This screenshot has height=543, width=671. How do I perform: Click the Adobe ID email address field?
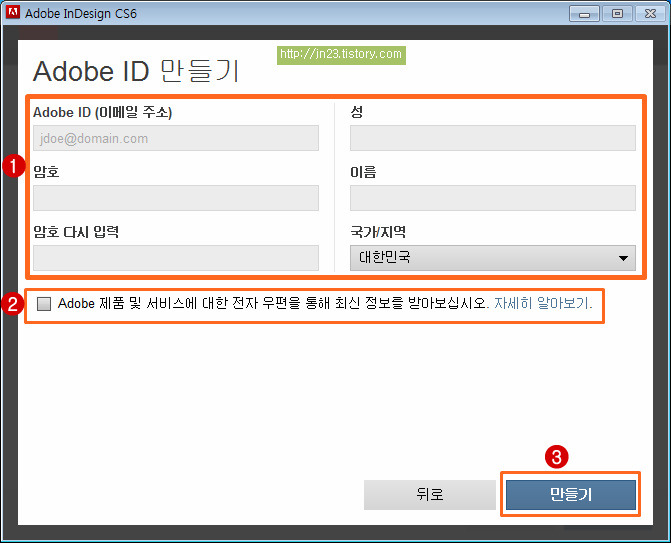click(x=176, y=138)
